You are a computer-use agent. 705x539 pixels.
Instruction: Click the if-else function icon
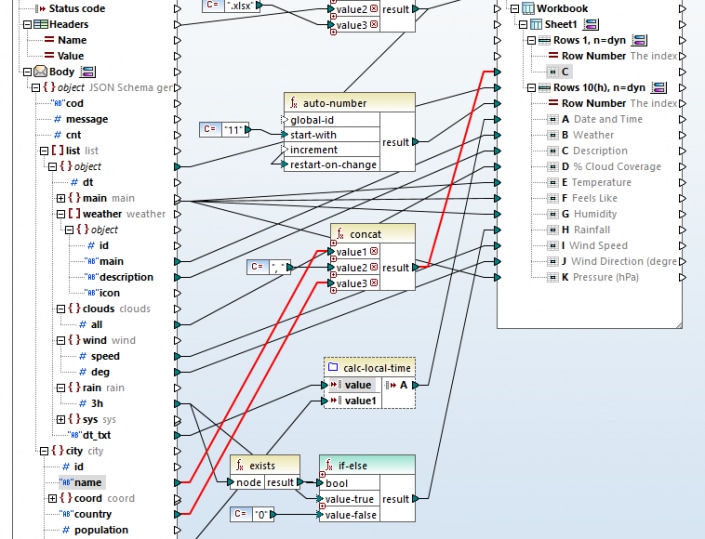[x=329, y=466]
